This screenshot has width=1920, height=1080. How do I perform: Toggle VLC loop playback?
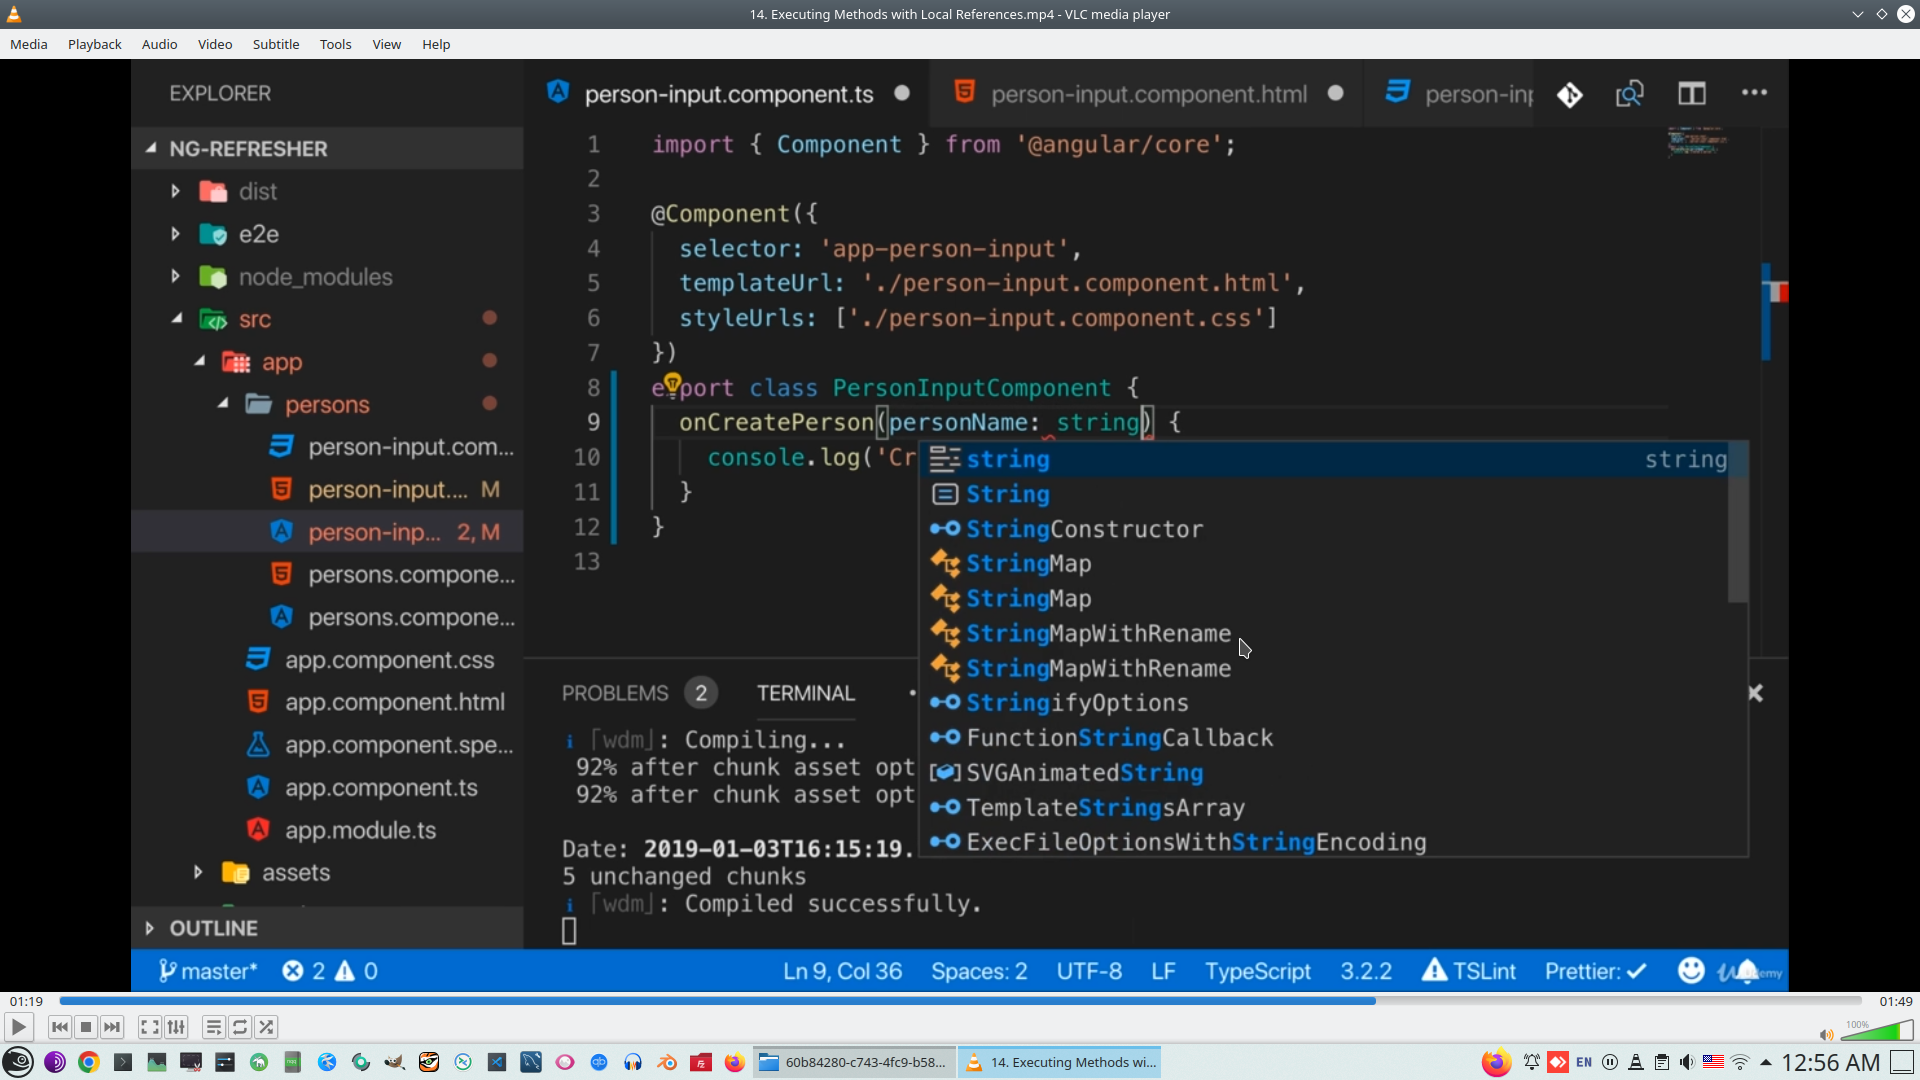(240, 1027)
